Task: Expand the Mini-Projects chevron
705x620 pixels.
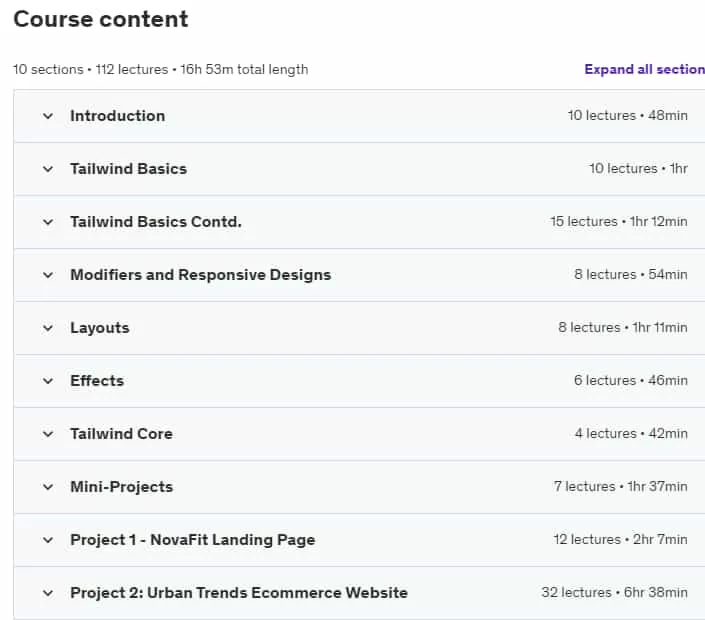Action: [x=48, y=487]
